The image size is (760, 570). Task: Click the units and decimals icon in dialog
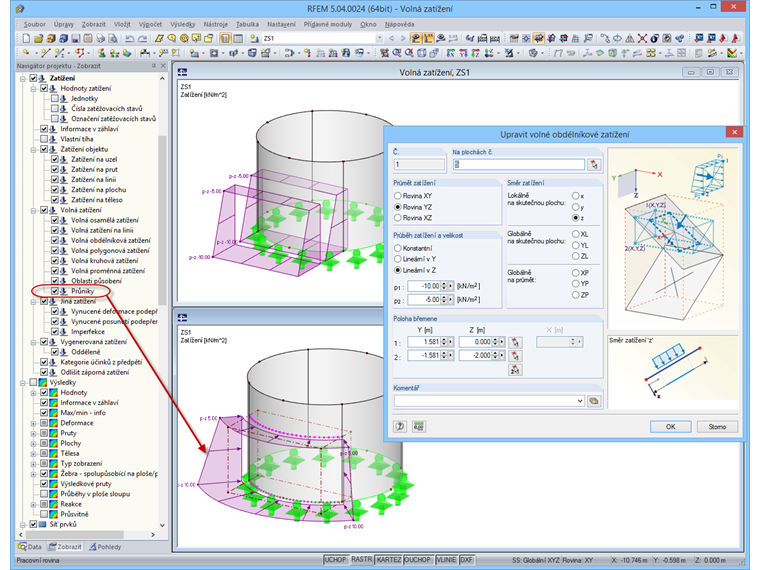tap(419, 427)
